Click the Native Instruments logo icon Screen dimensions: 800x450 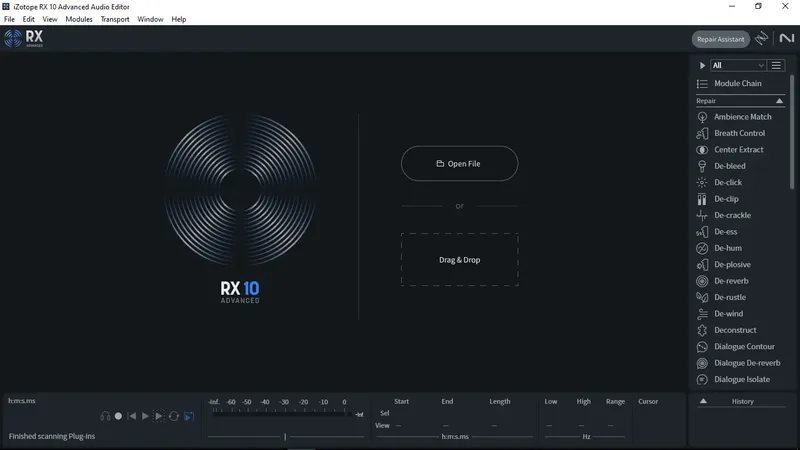point(786,38)
